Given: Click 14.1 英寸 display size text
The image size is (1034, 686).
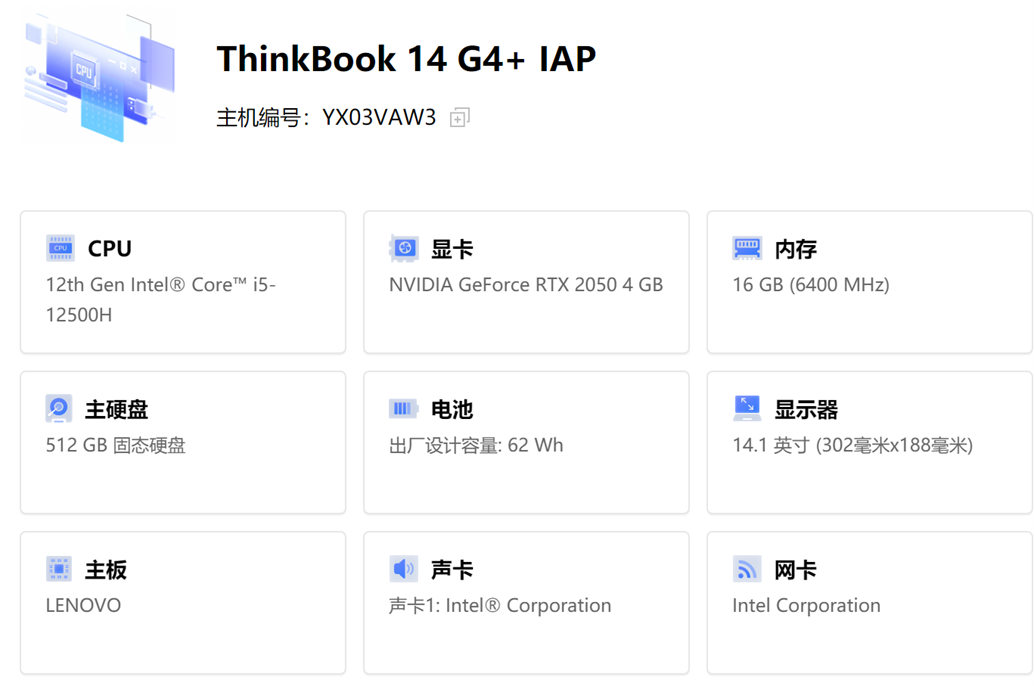Looking at the screenshot, I should (x=853, y=445).
